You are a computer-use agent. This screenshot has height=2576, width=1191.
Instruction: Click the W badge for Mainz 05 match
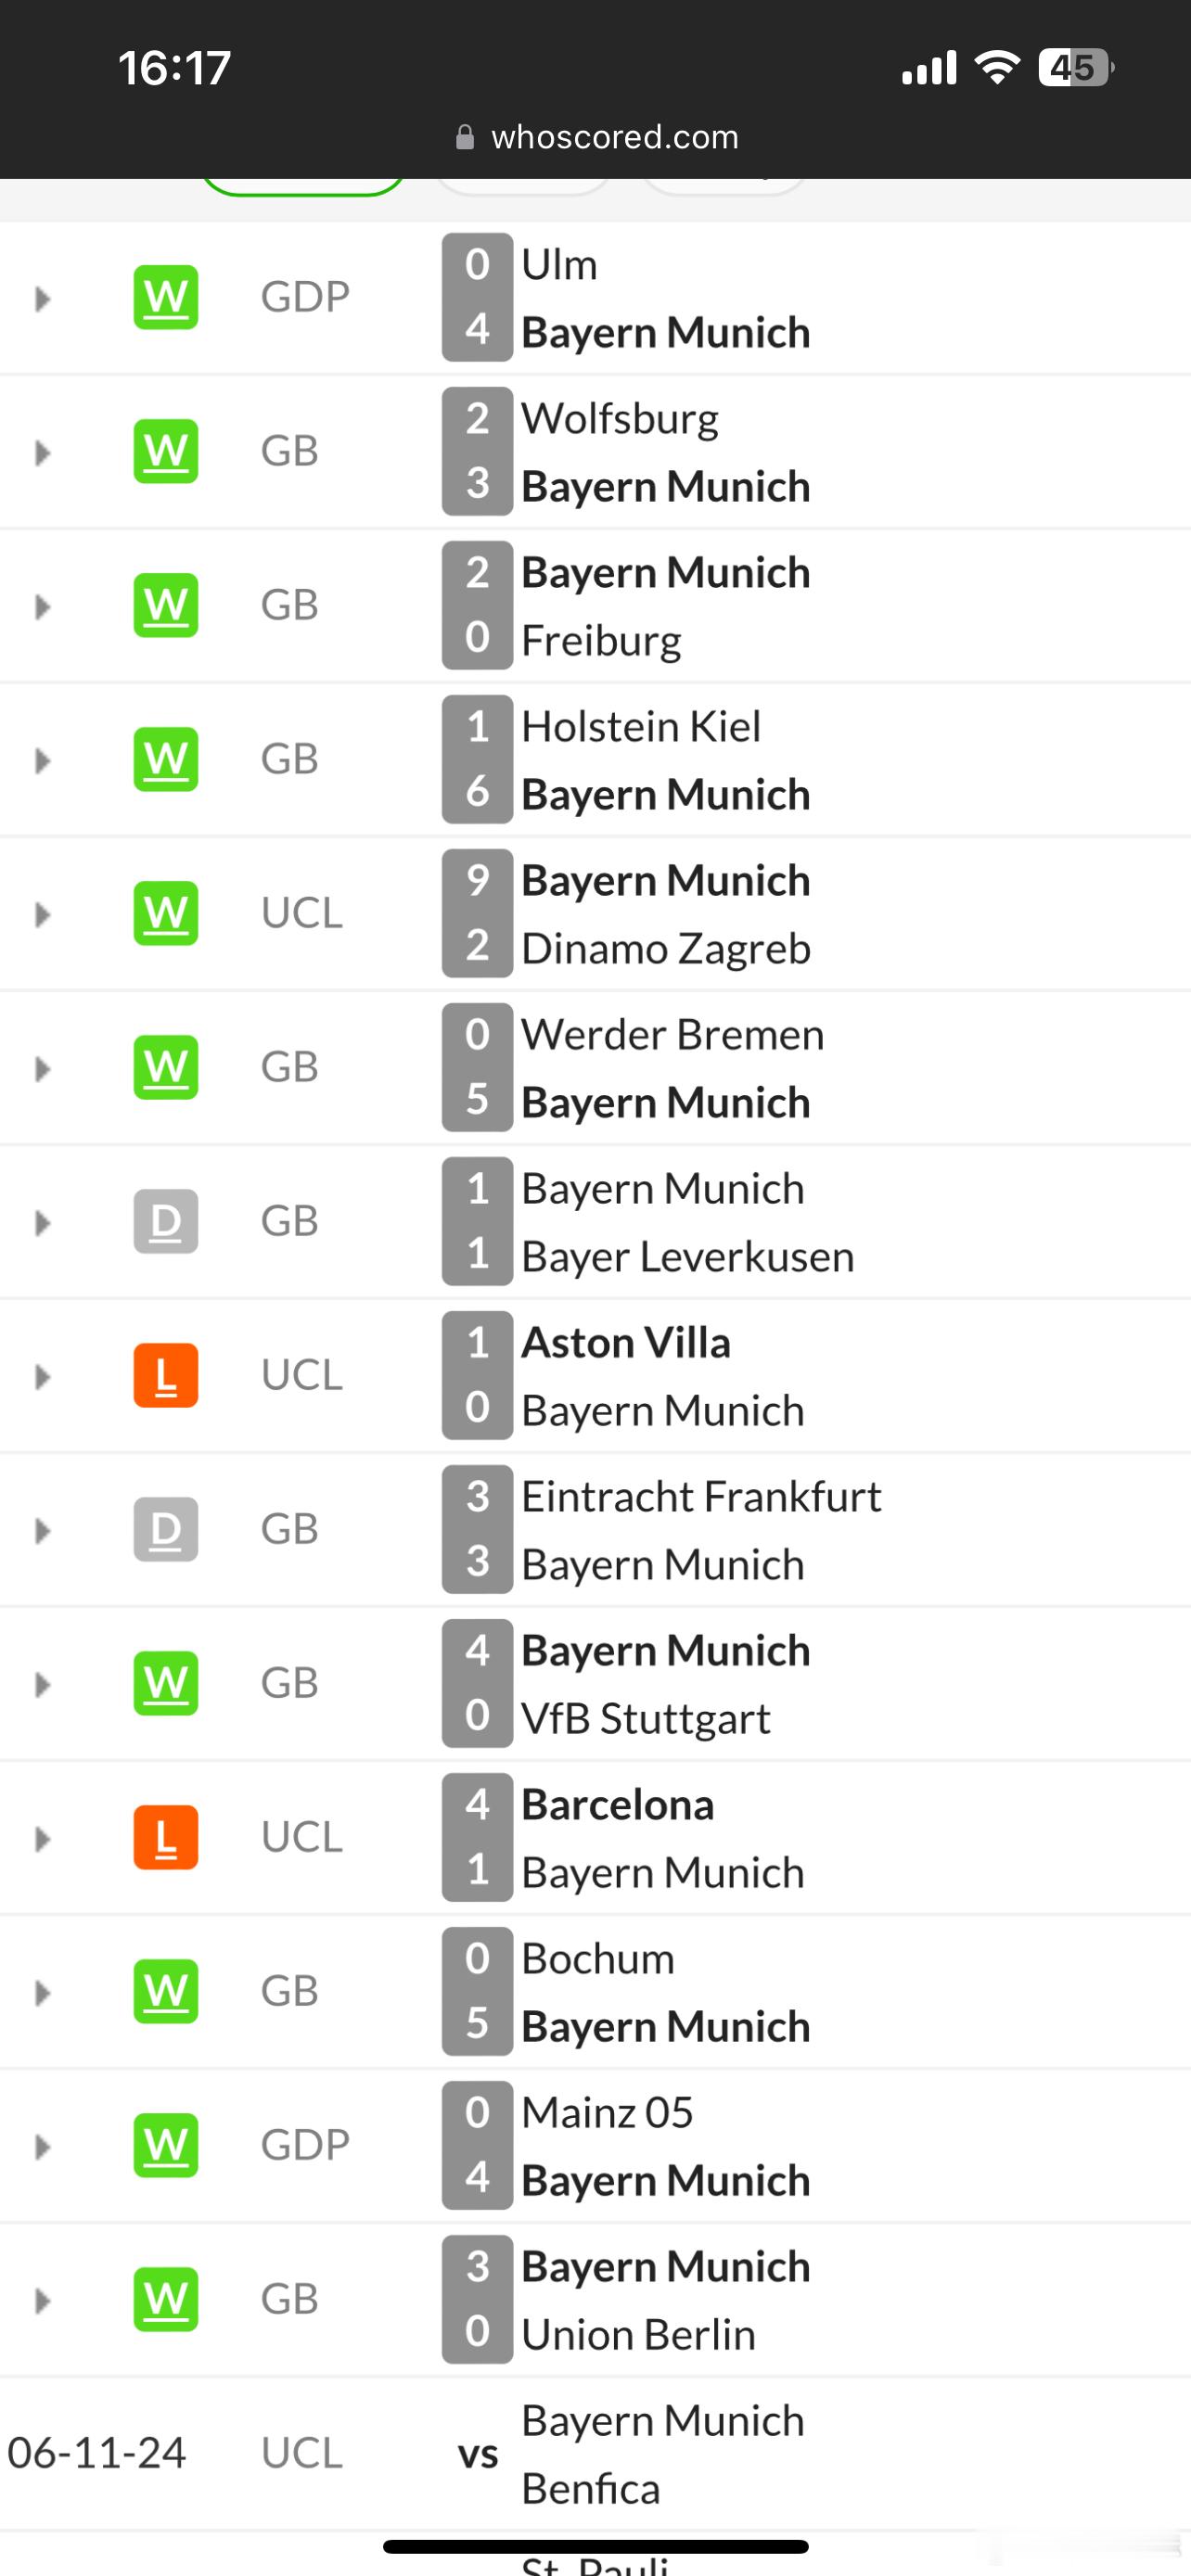point(166,2145)
